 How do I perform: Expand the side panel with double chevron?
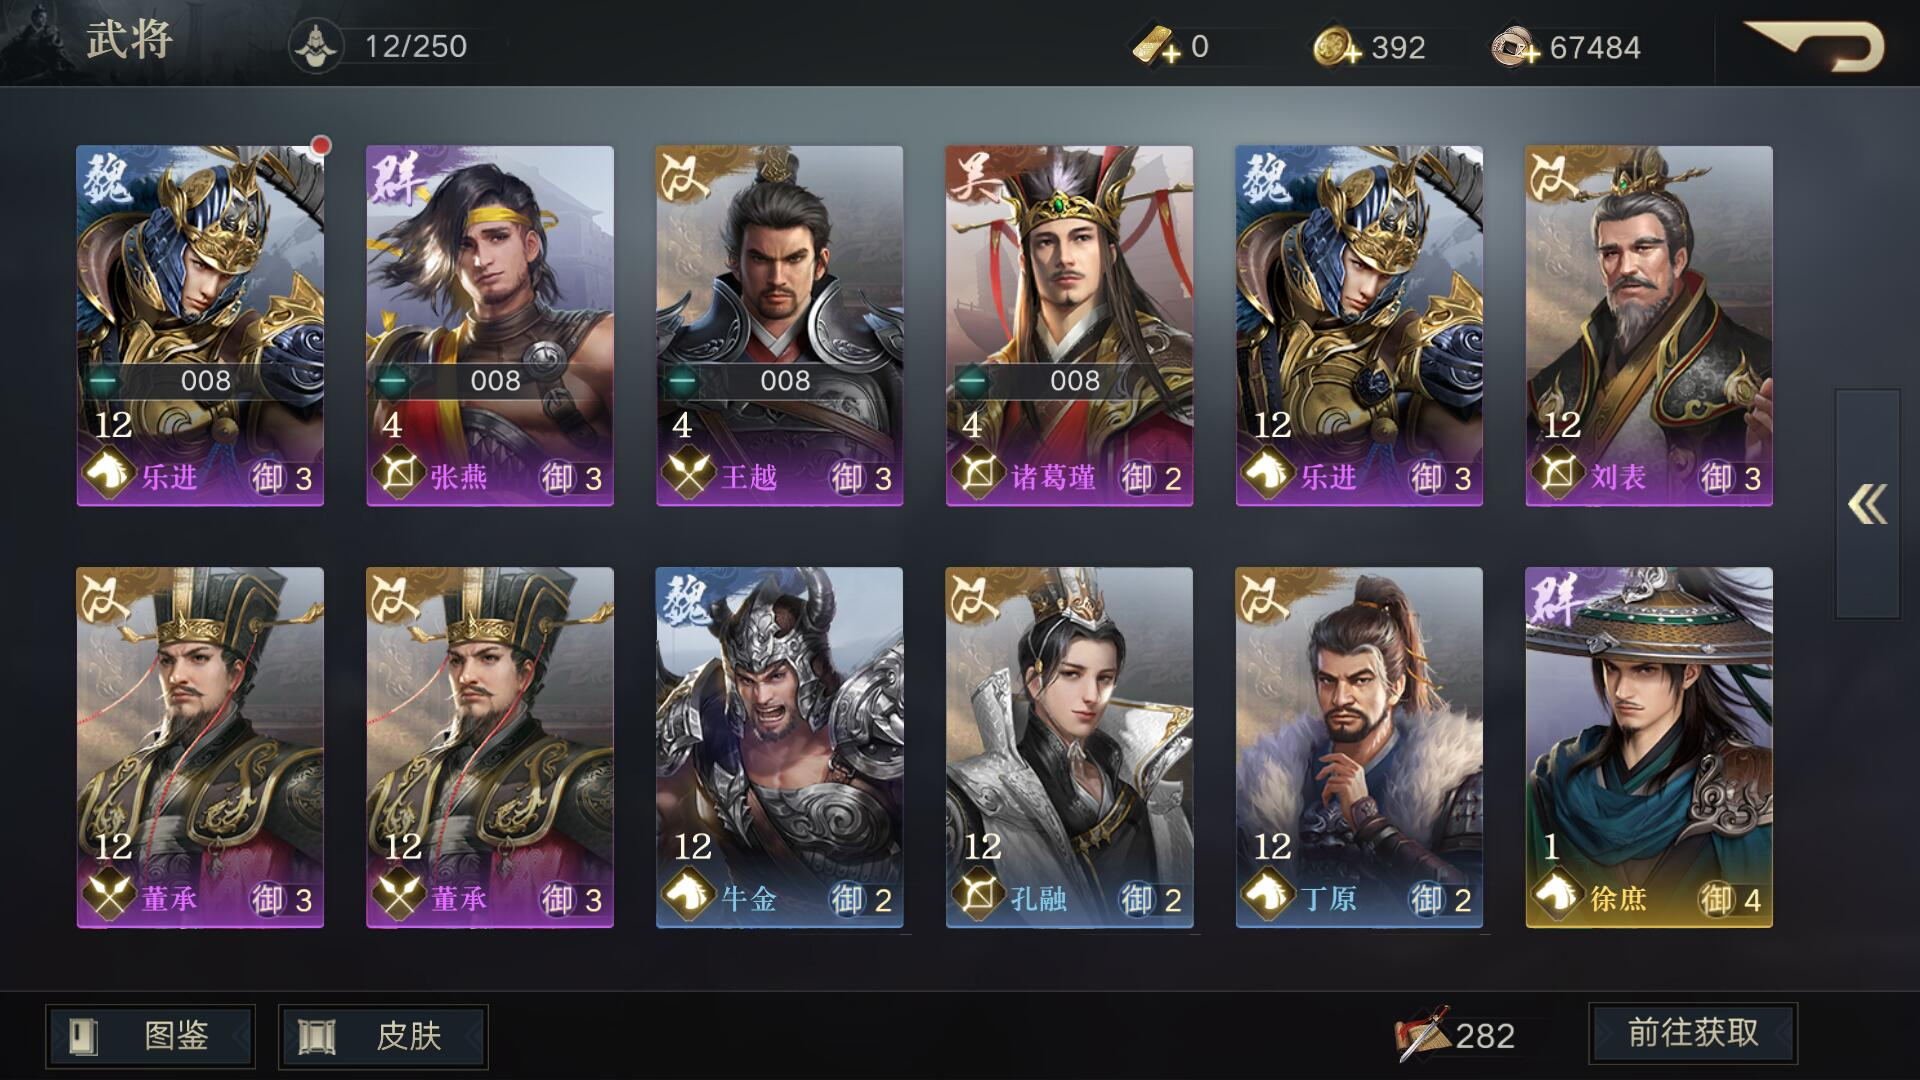click(x=1867, y=504)
